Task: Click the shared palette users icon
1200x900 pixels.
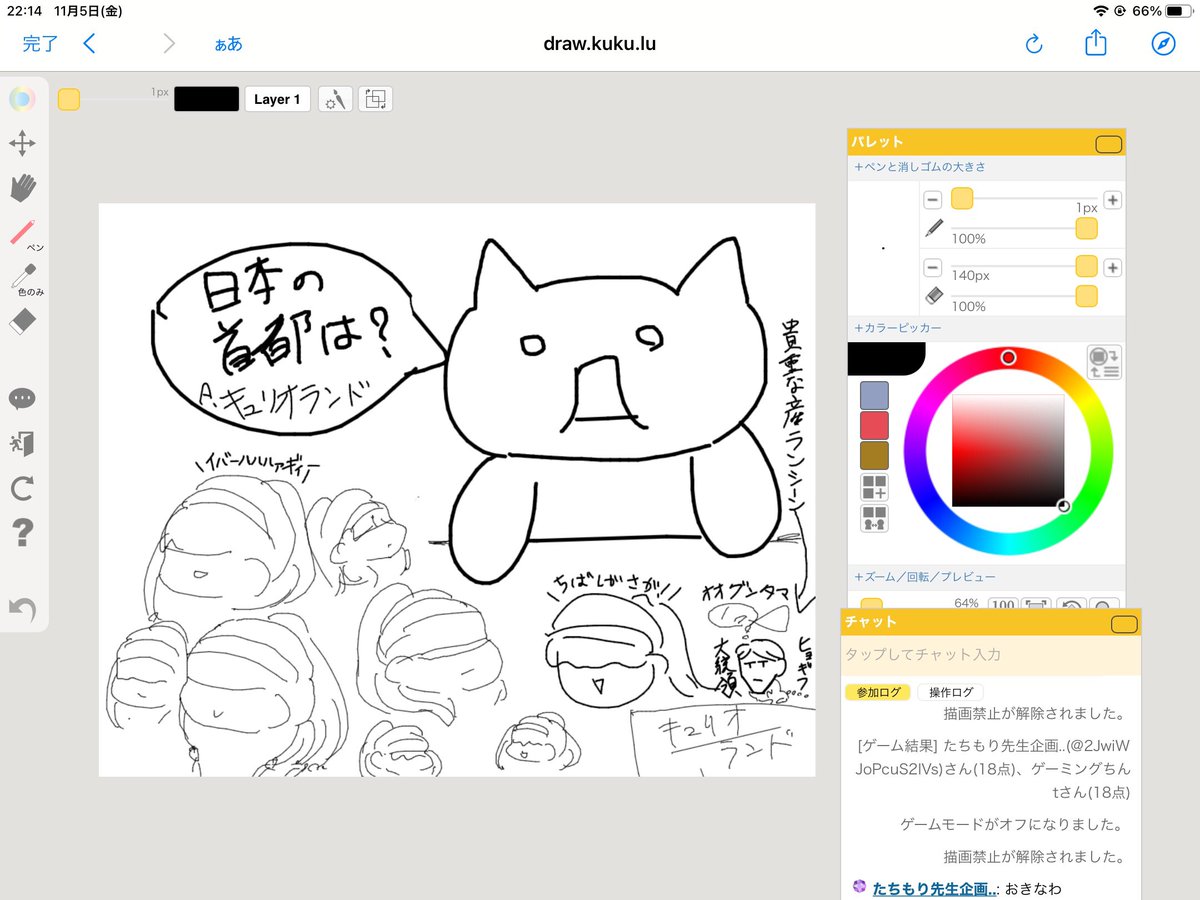Action: tap(874, 519)
